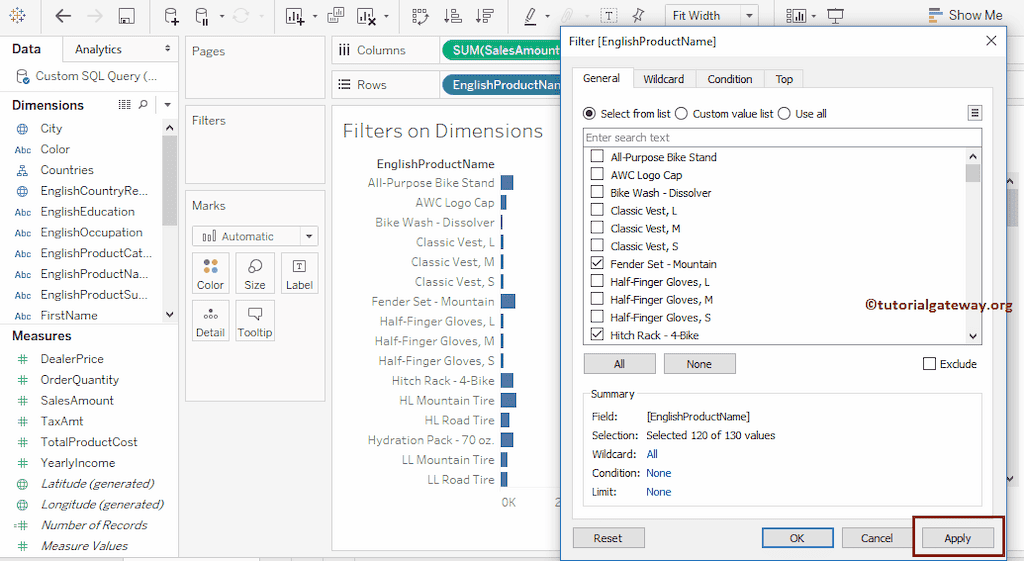
Task: Click the Swap Rows and Columns icon
Action: point(421,16)
